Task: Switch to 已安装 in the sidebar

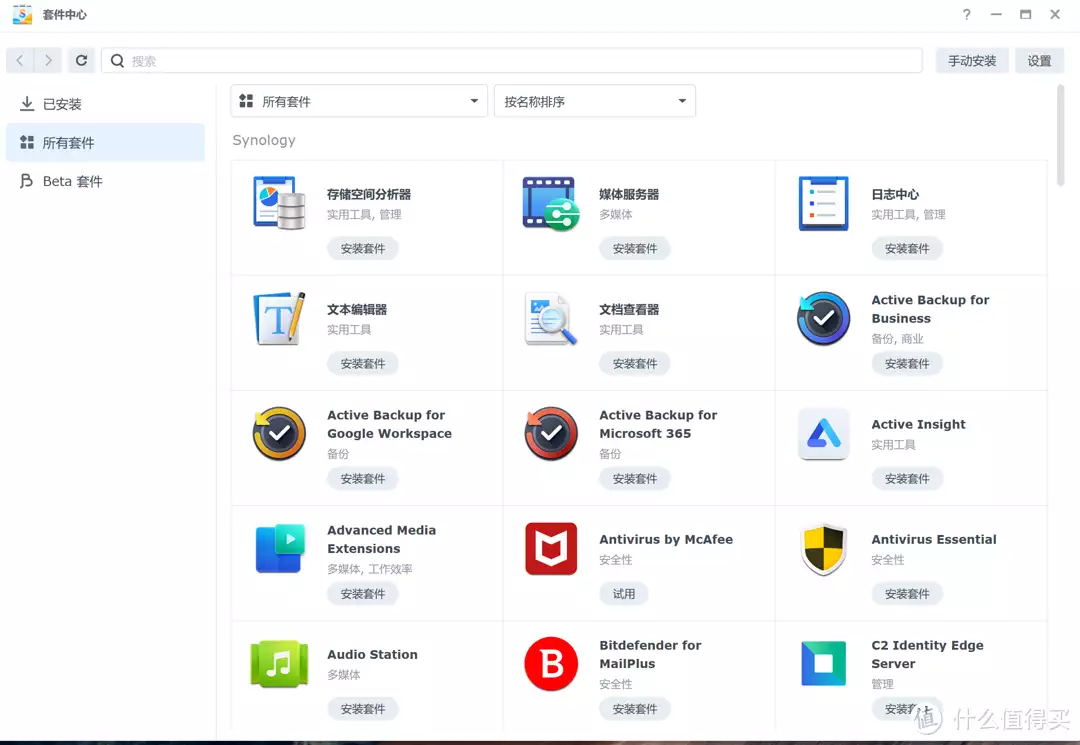Action: (105, 104)
